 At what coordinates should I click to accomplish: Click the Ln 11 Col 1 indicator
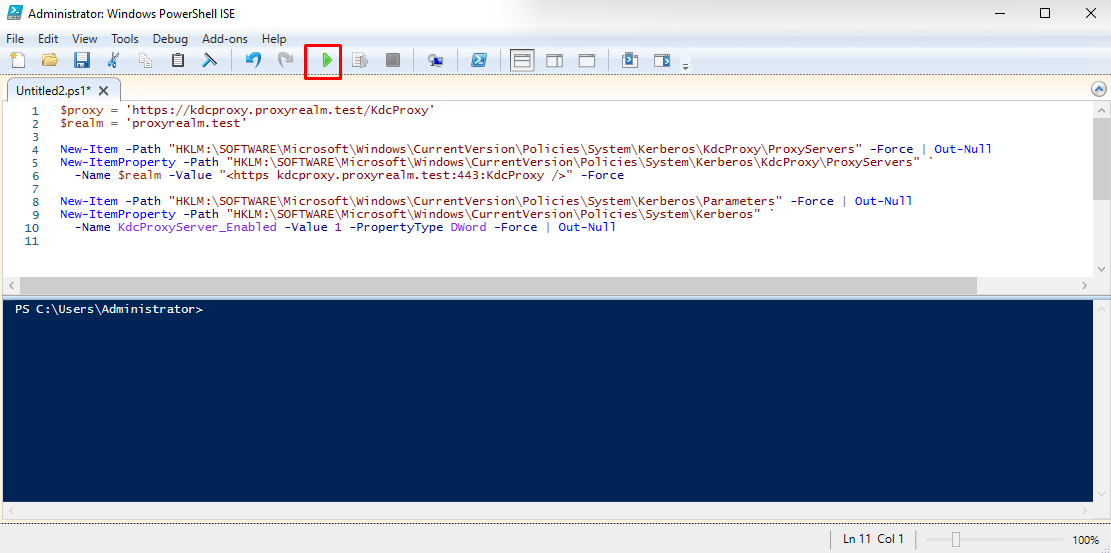point(874,539)
